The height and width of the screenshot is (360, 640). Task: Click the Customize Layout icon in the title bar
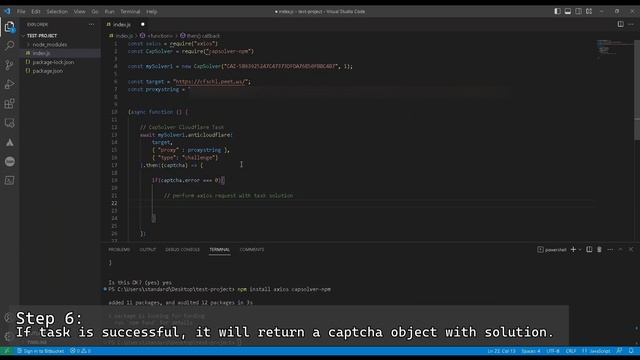[589, 11]
